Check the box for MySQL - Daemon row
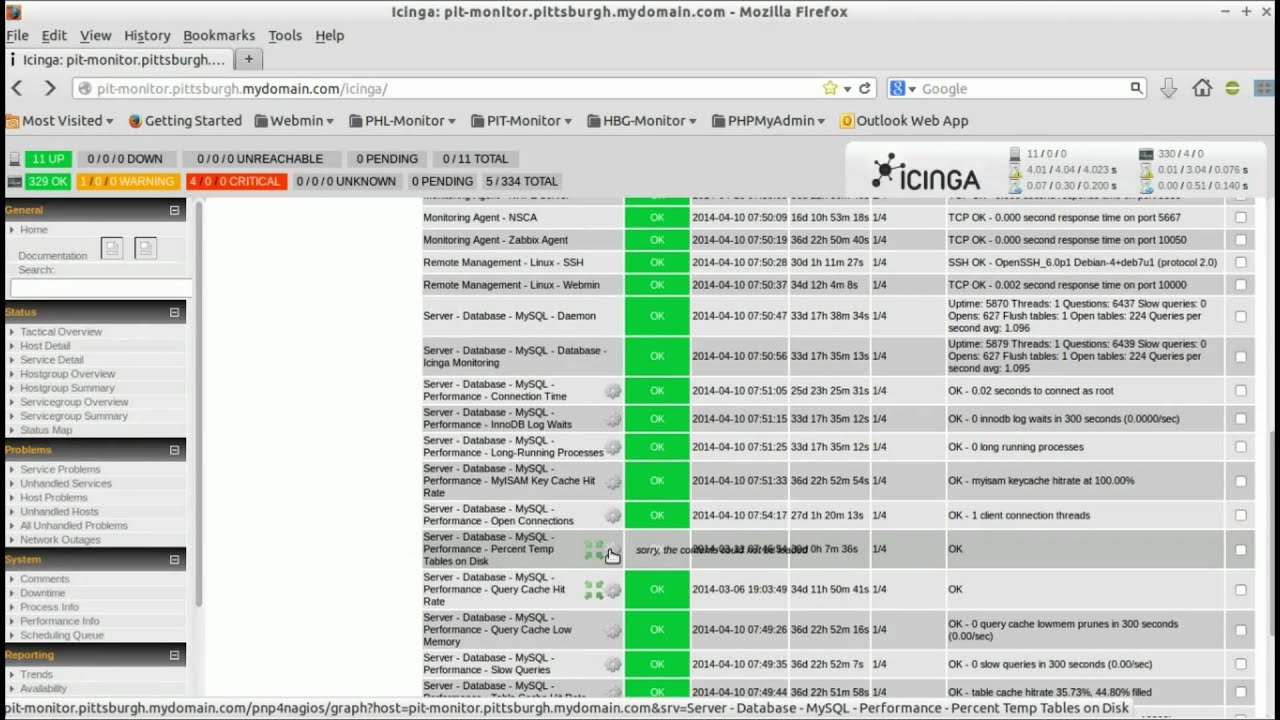Image resolution: width=1280 pixels, height=720 pixels. [x=1241, y=316]
